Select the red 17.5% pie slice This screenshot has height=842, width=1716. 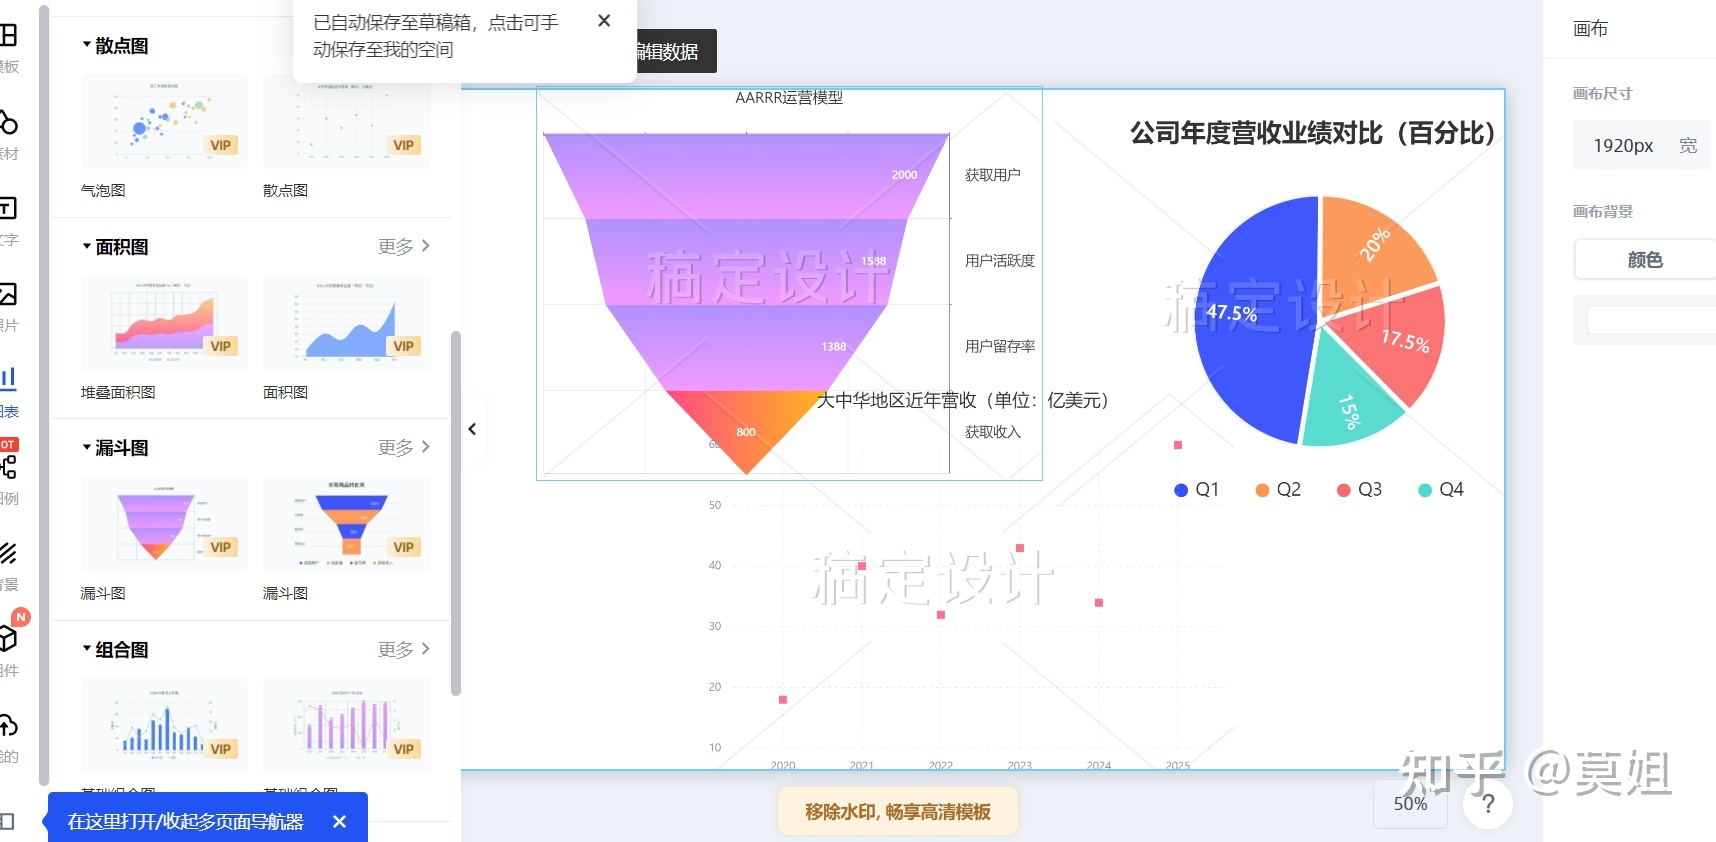(x=1397, y=340)
